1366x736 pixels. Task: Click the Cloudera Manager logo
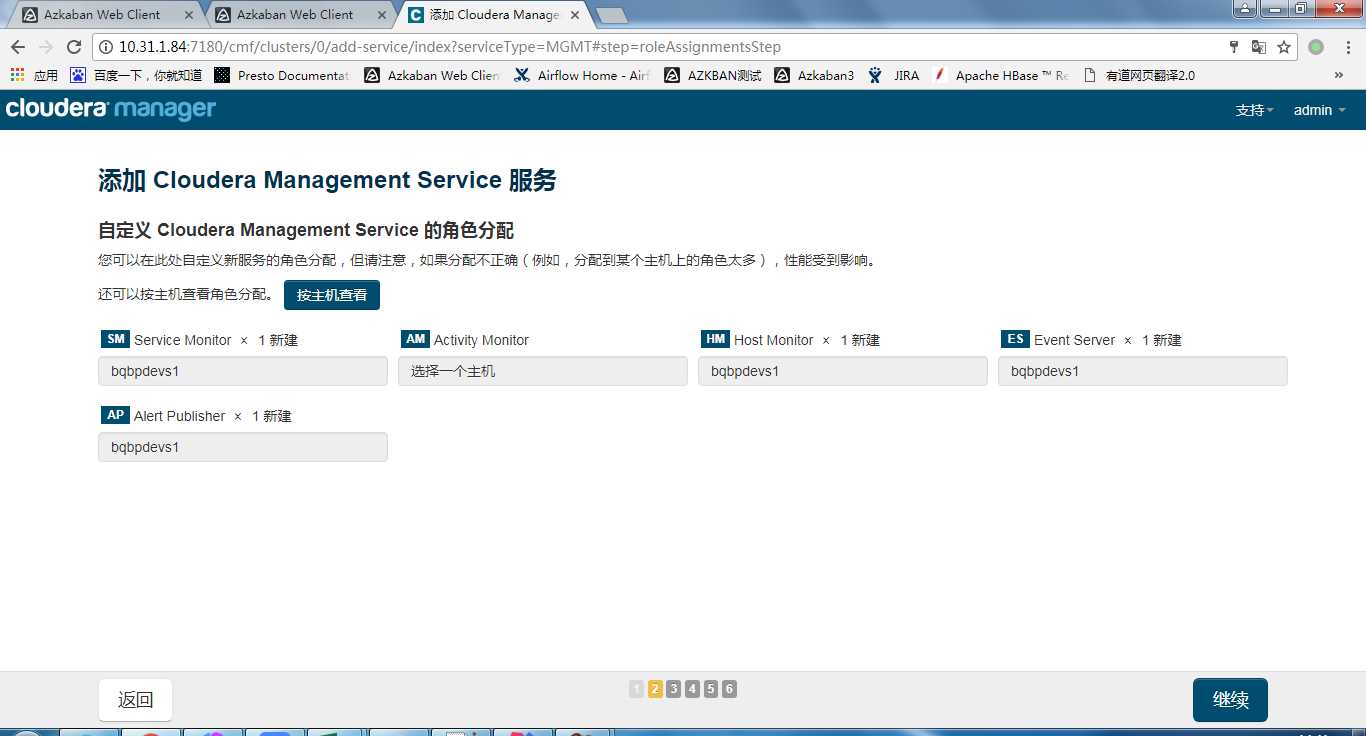click(x=111, y=109)
